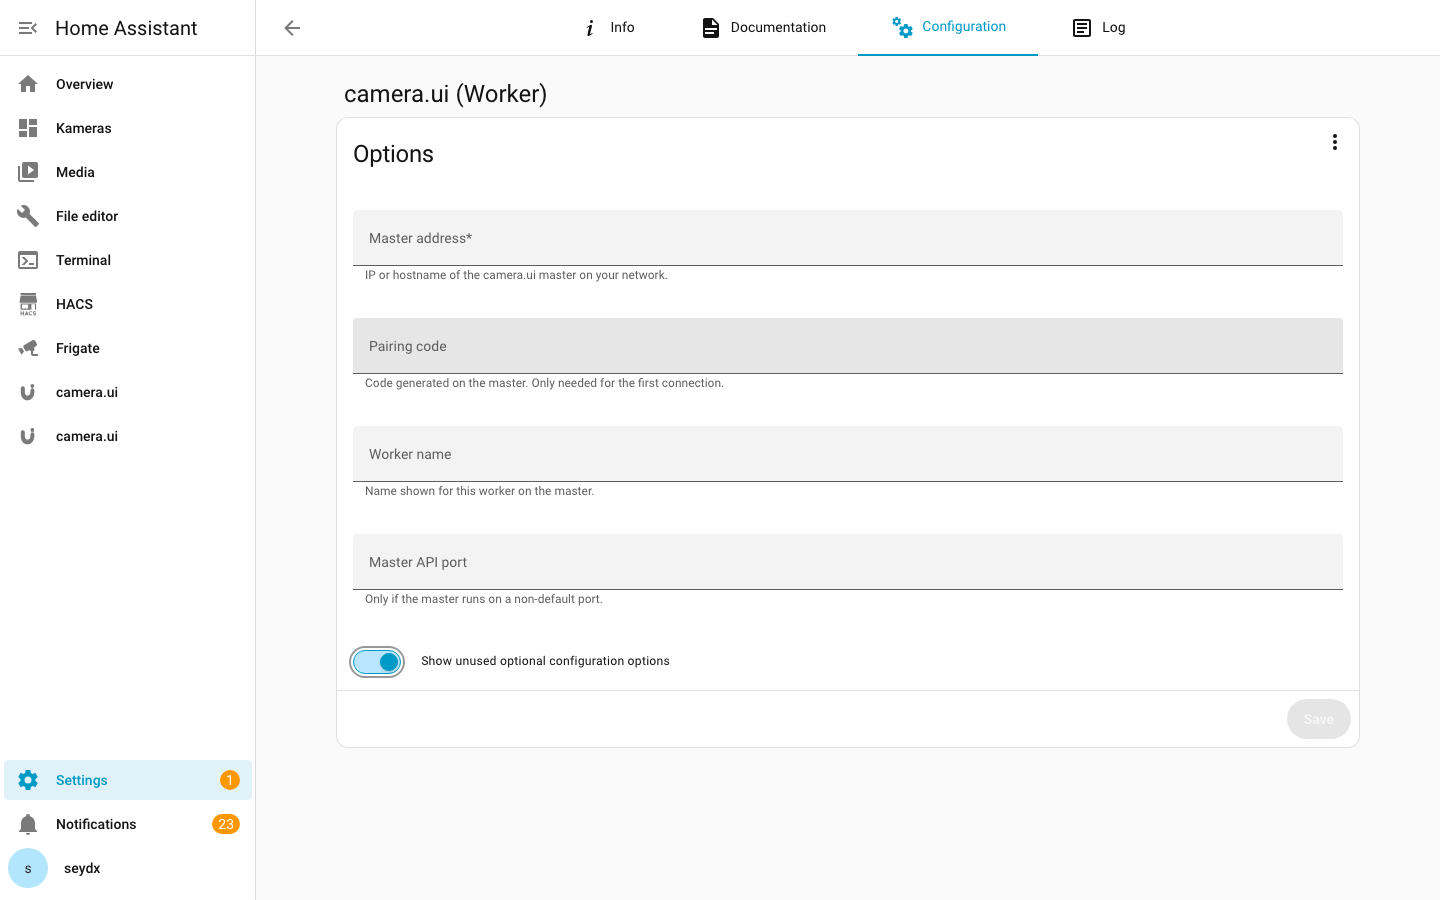Click the Settings gear icon
Viewport: 1440px width, 900px height.
click(x=28, y=780)
